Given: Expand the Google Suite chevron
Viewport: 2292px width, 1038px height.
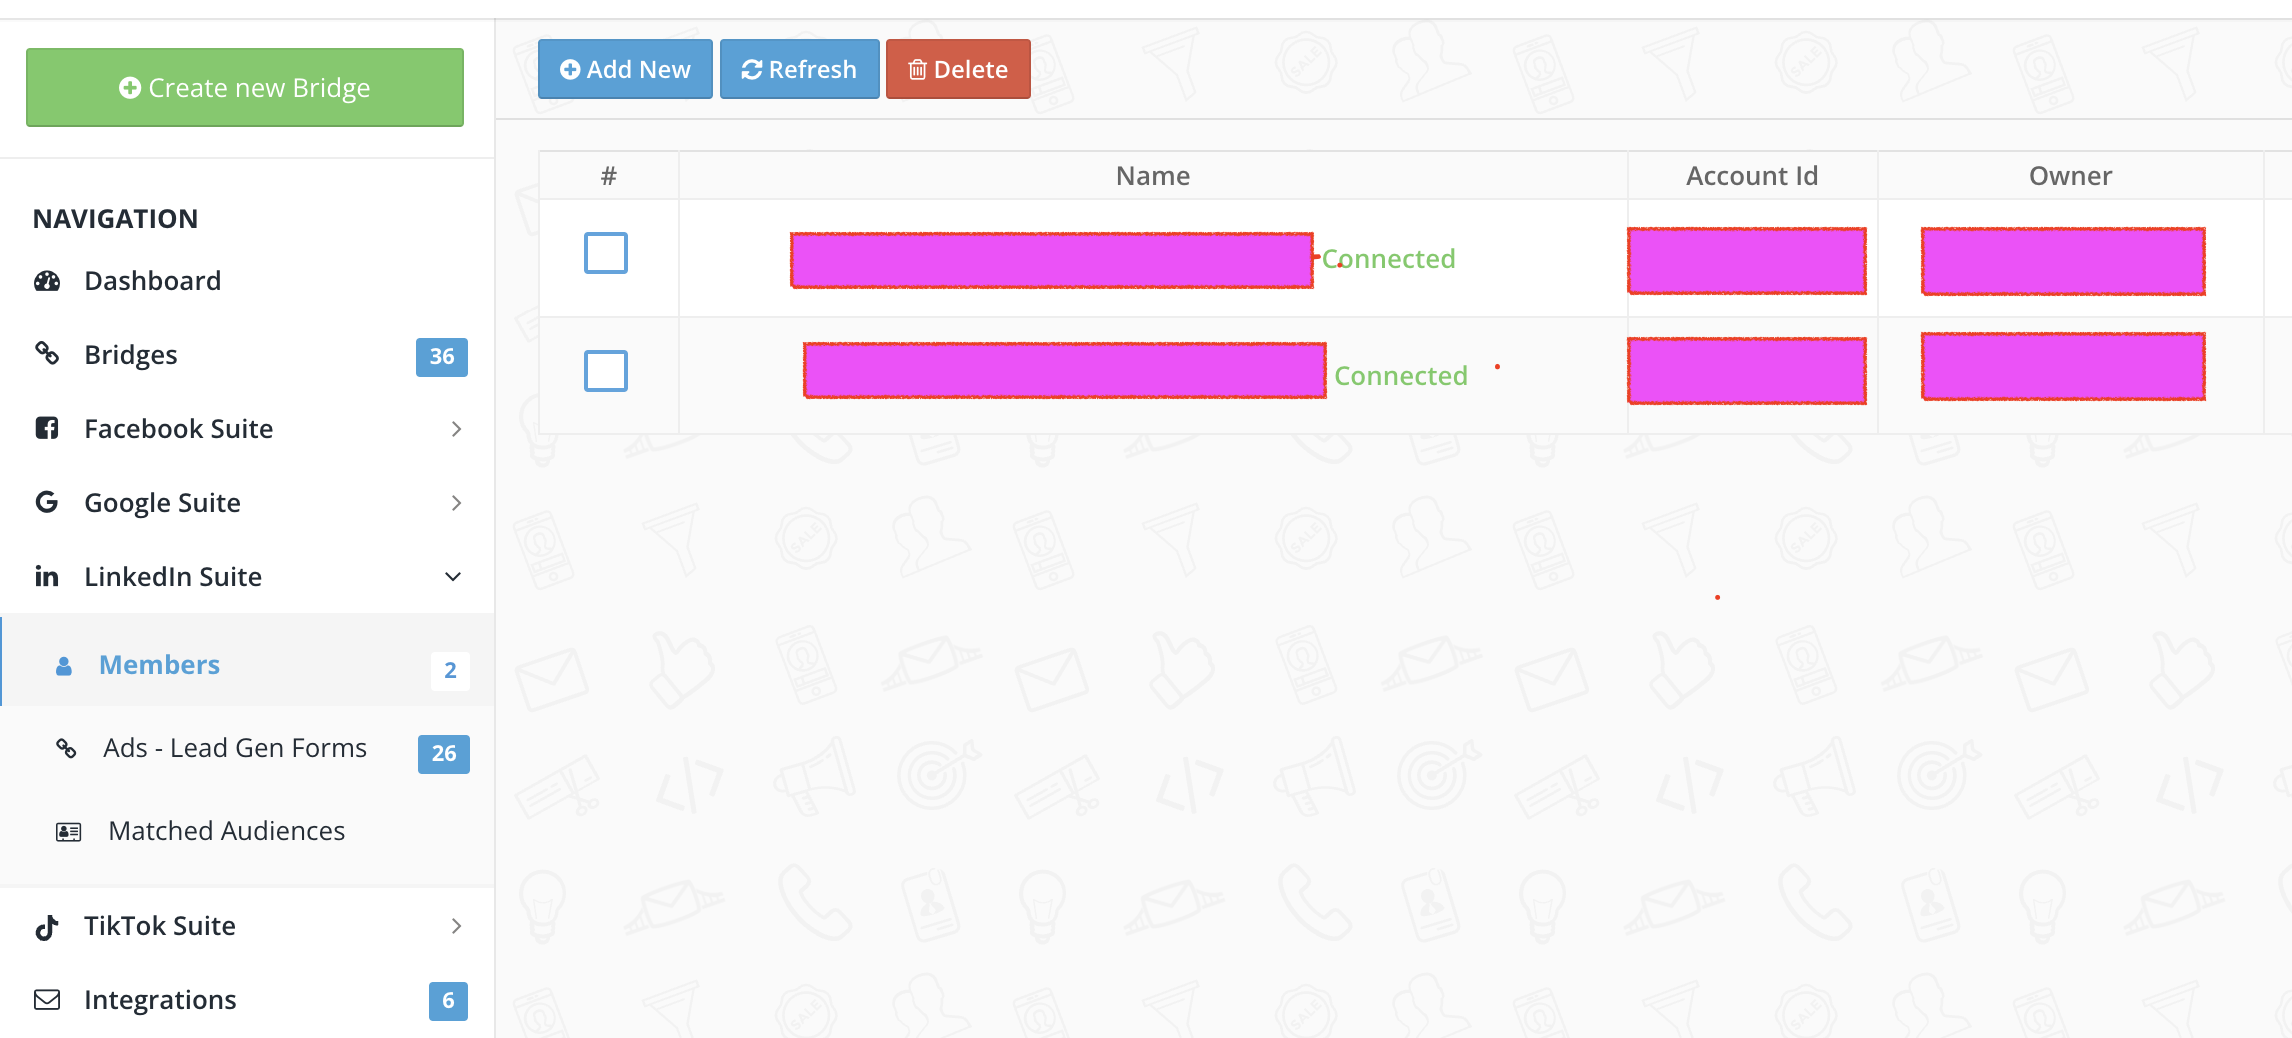Looking at the screenshot, I should [x=456, y=503].
